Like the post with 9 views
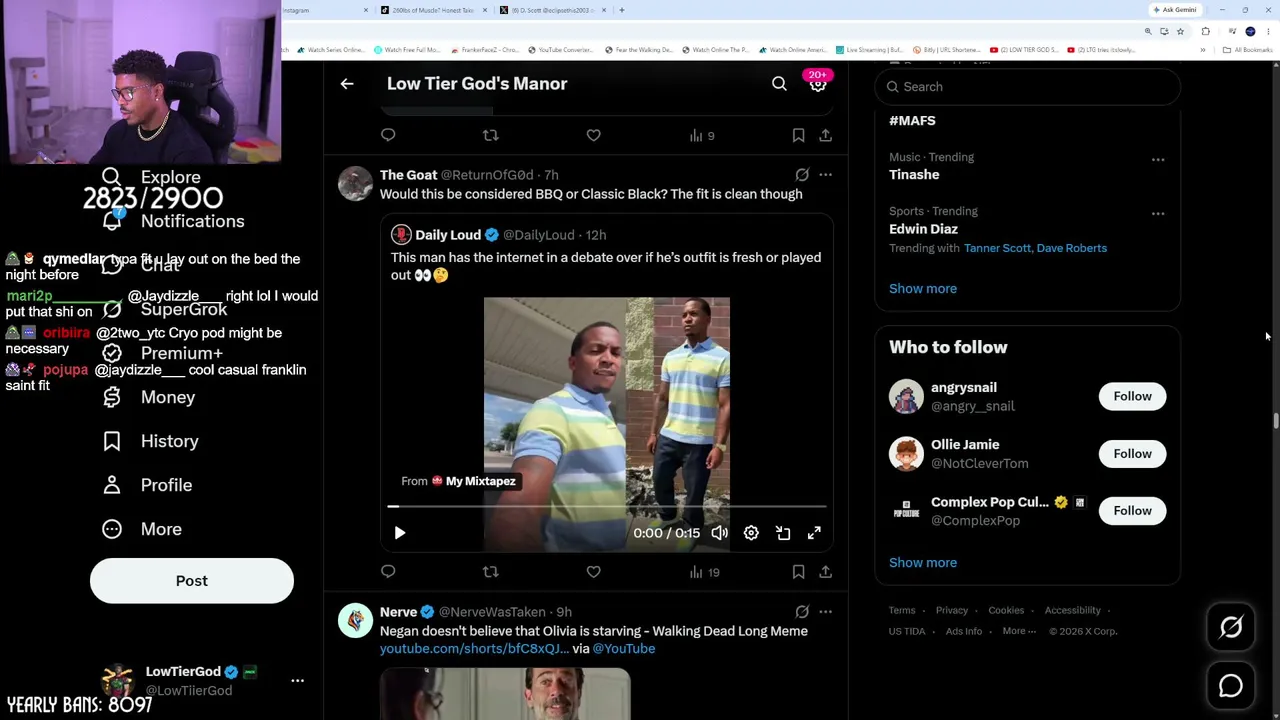The width and height of the screenshot is (1280, 720). click(593, 135)
